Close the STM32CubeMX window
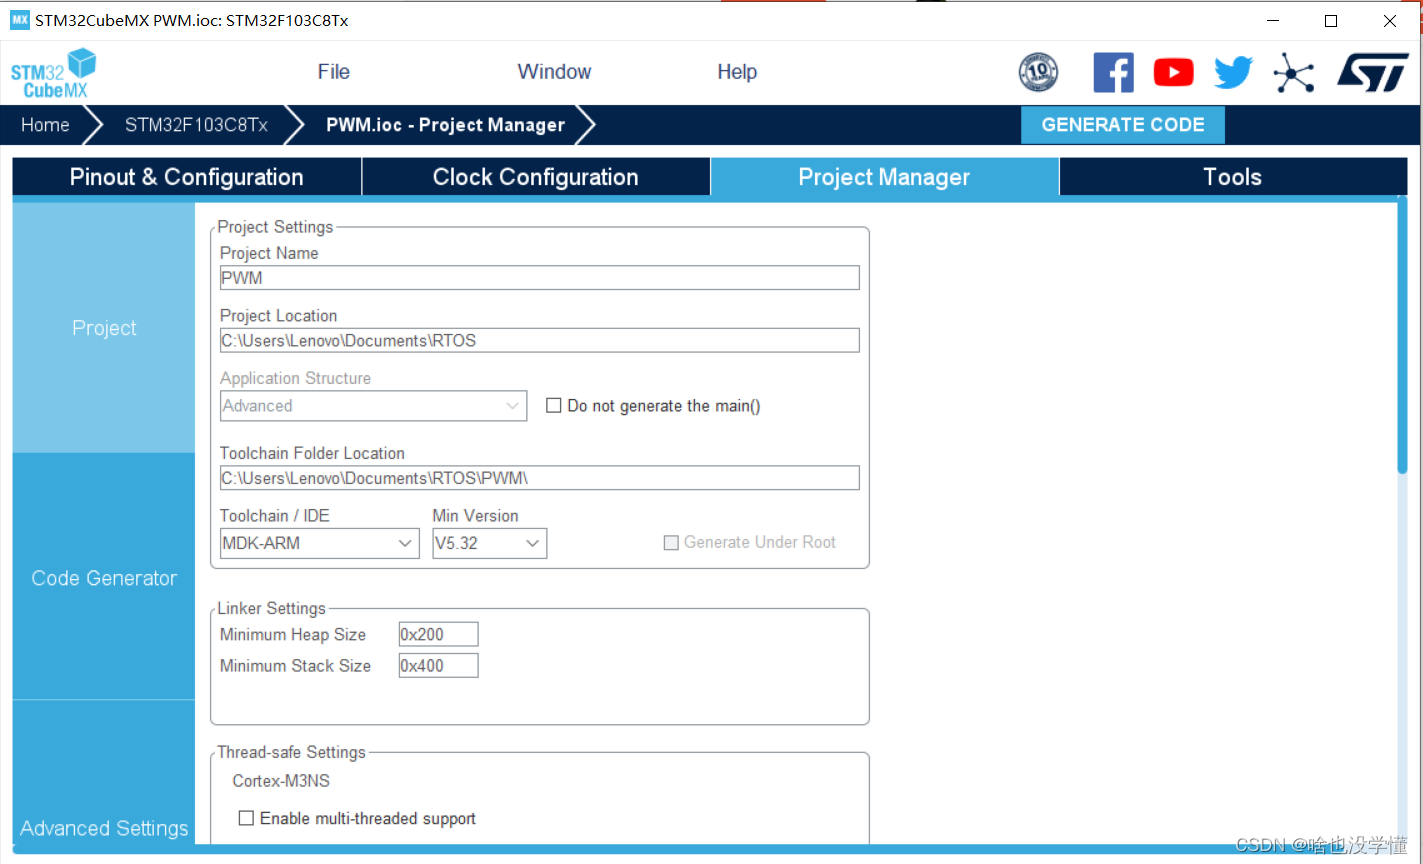The image size is (1423, 864). coord(1390,20)
